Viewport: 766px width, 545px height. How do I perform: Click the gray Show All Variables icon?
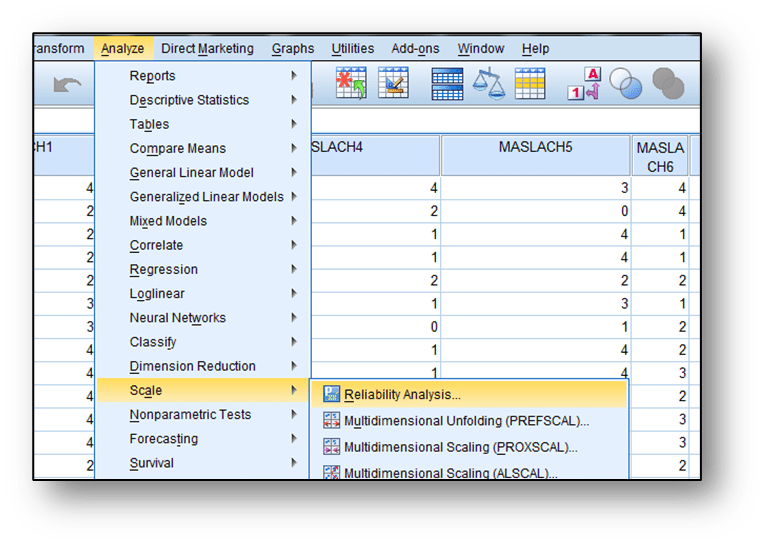coord(667,84)
